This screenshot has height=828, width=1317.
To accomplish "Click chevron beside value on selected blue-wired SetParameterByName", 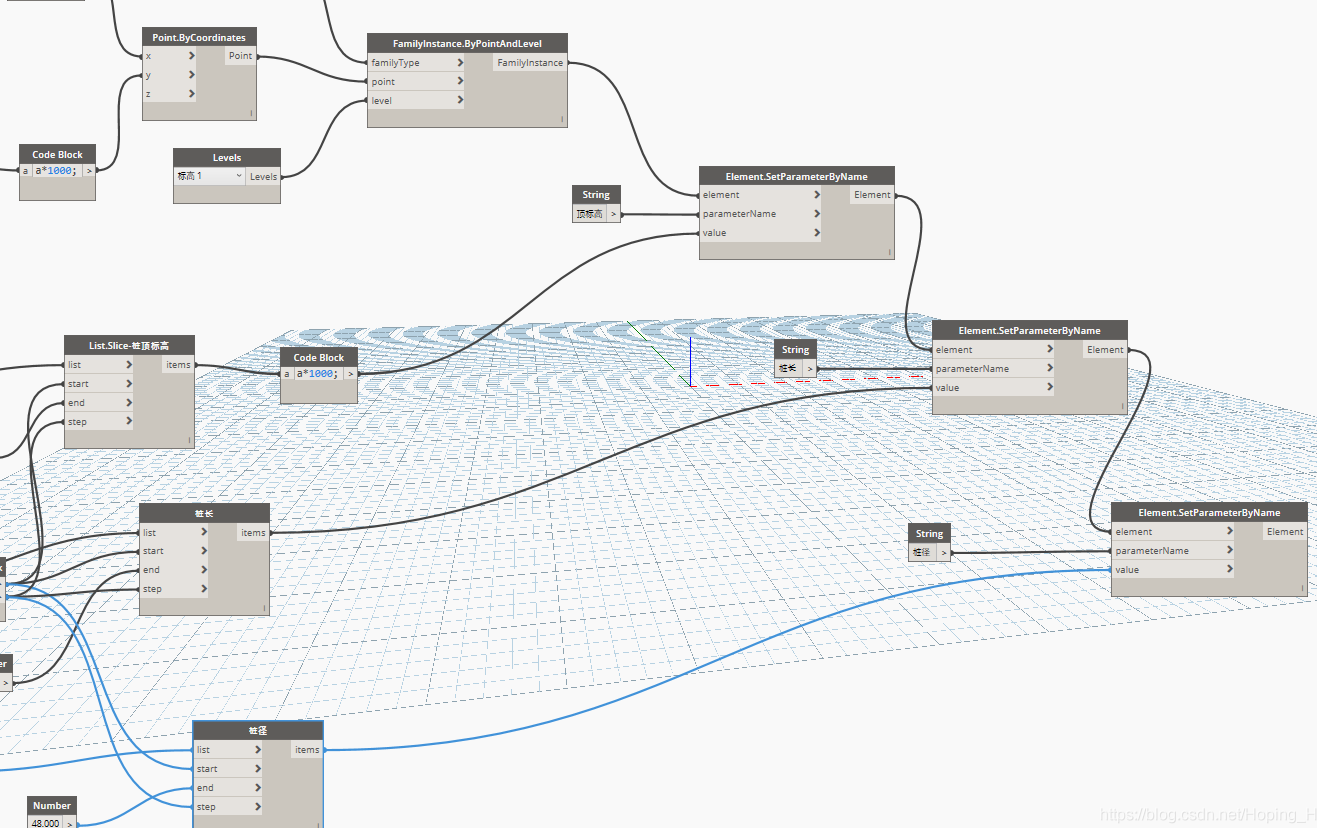I will click(1229, 570).
